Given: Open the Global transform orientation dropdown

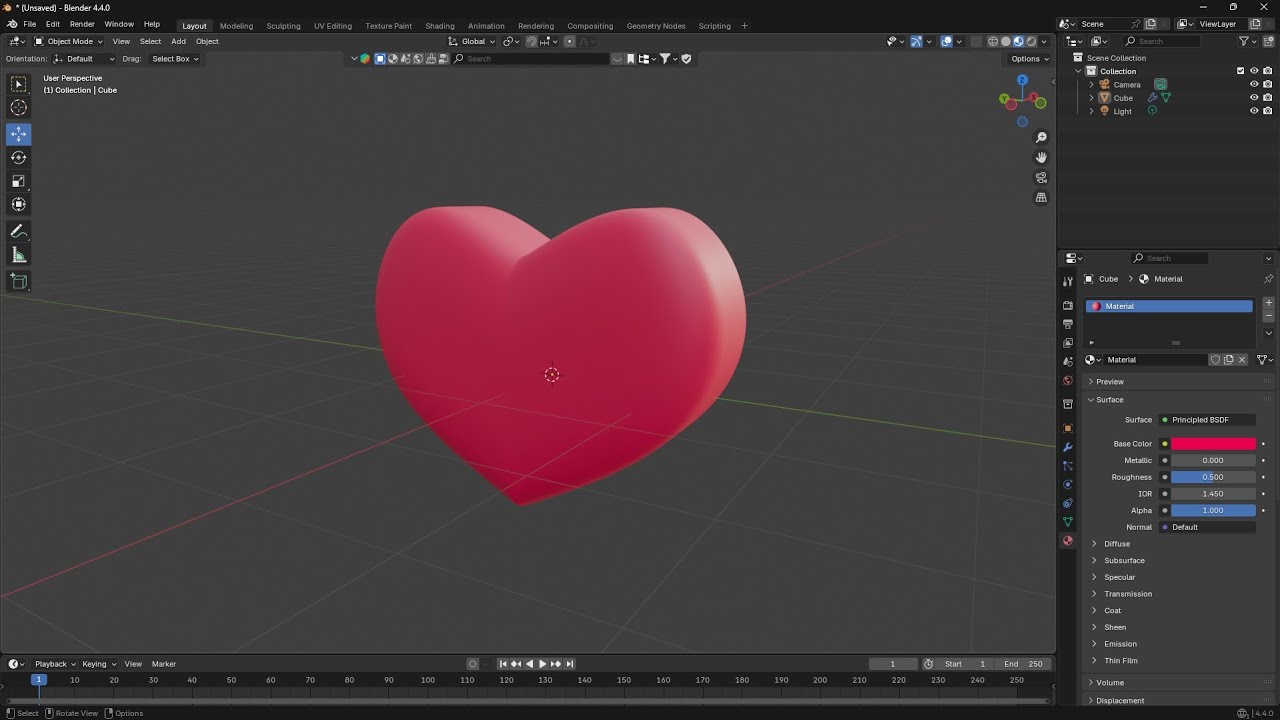Looking at the screenshot, I should coord(471,41).
